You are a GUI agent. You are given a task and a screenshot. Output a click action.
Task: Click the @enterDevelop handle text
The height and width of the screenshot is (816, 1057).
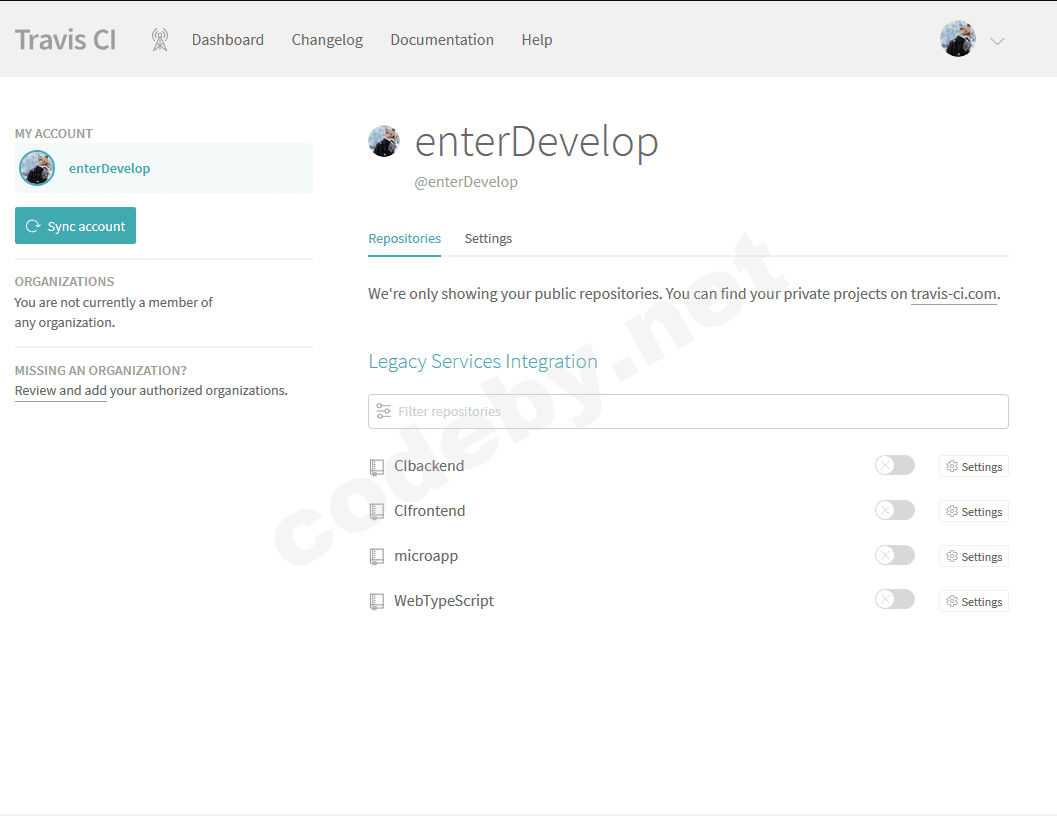tap(466, 182)
